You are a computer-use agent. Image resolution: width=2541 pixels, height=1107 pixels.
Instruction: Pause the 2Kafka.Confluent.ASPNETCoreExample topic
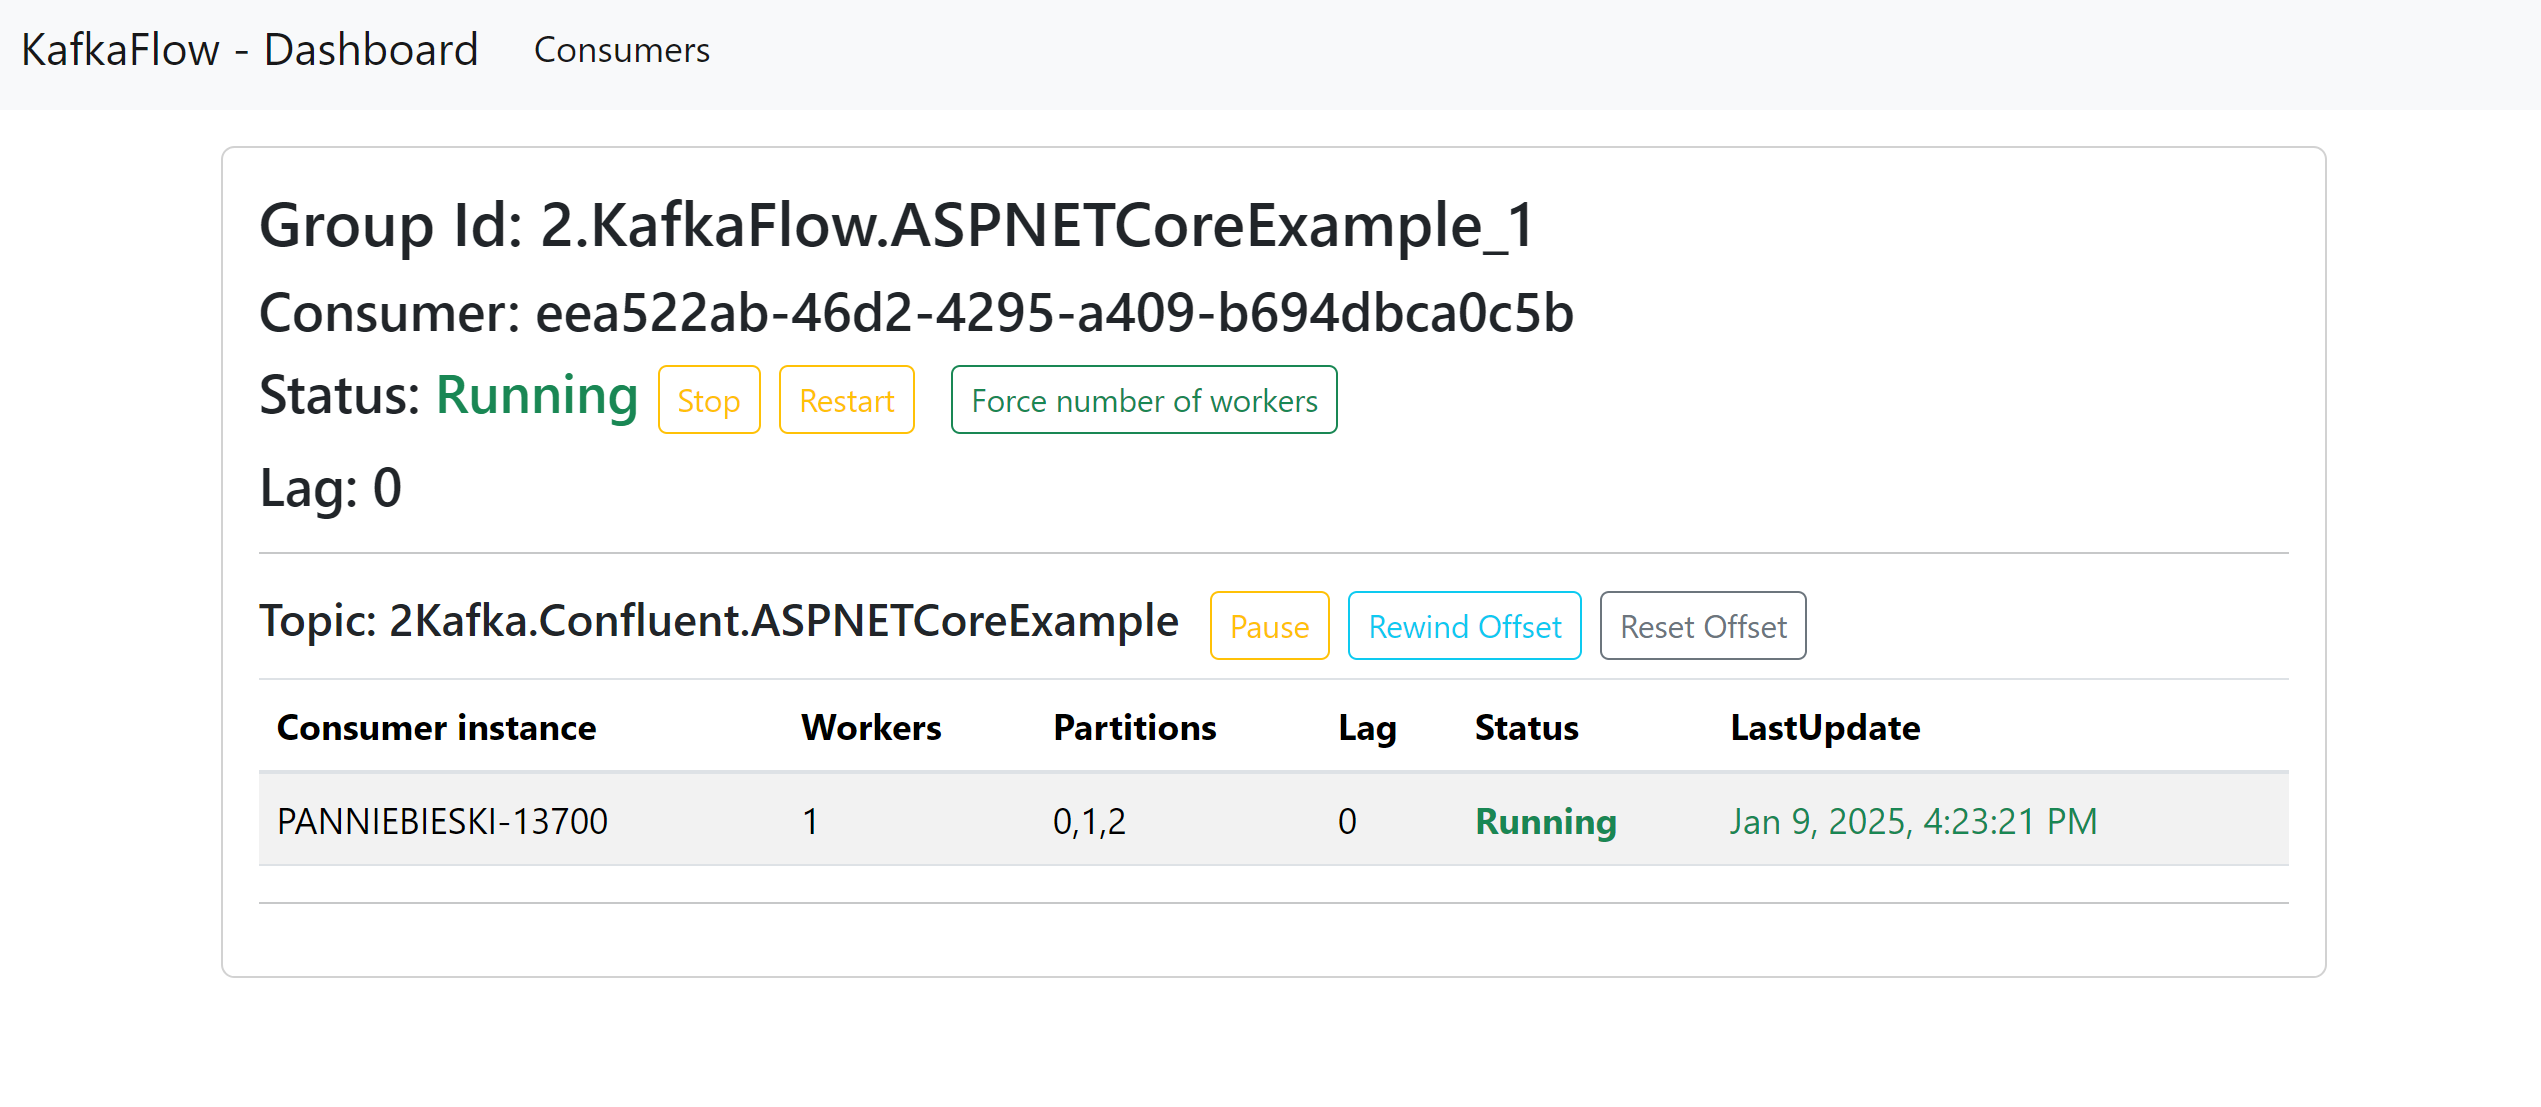[x=1269, y=626]
